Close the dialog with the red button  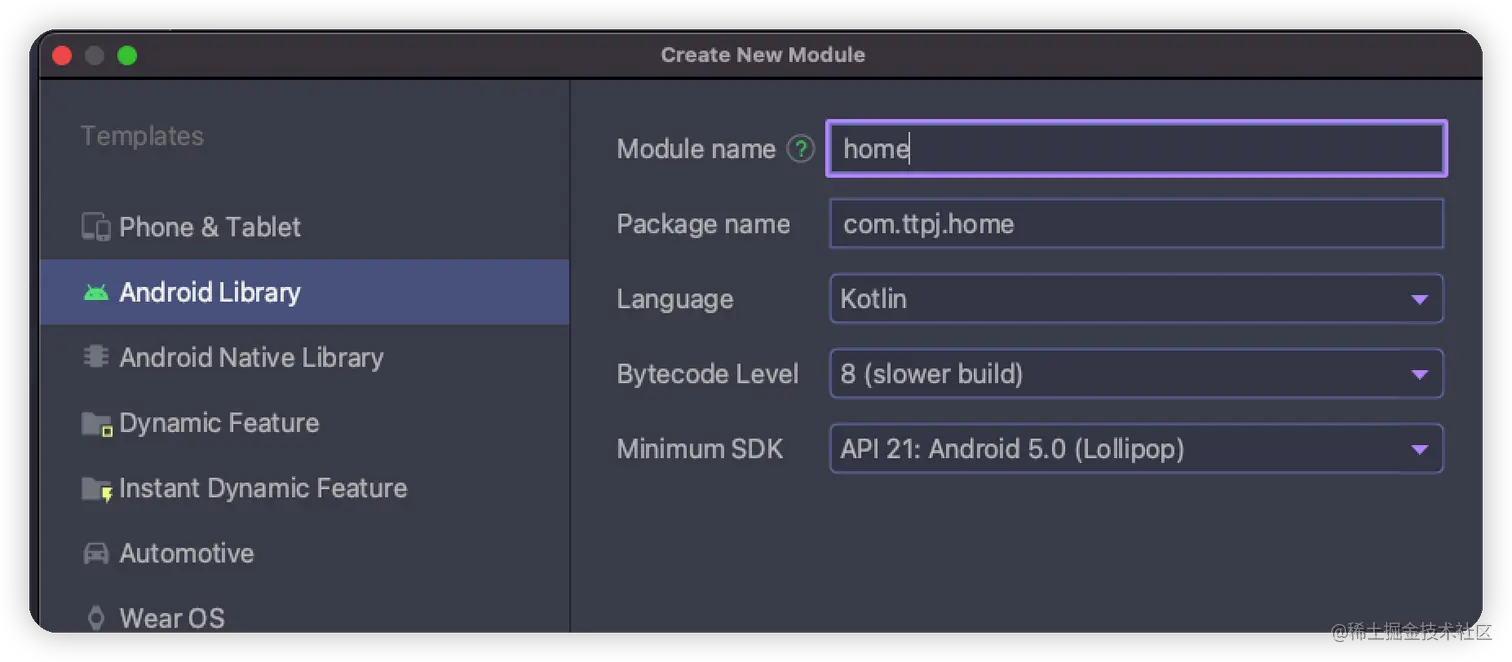[62, 55]
